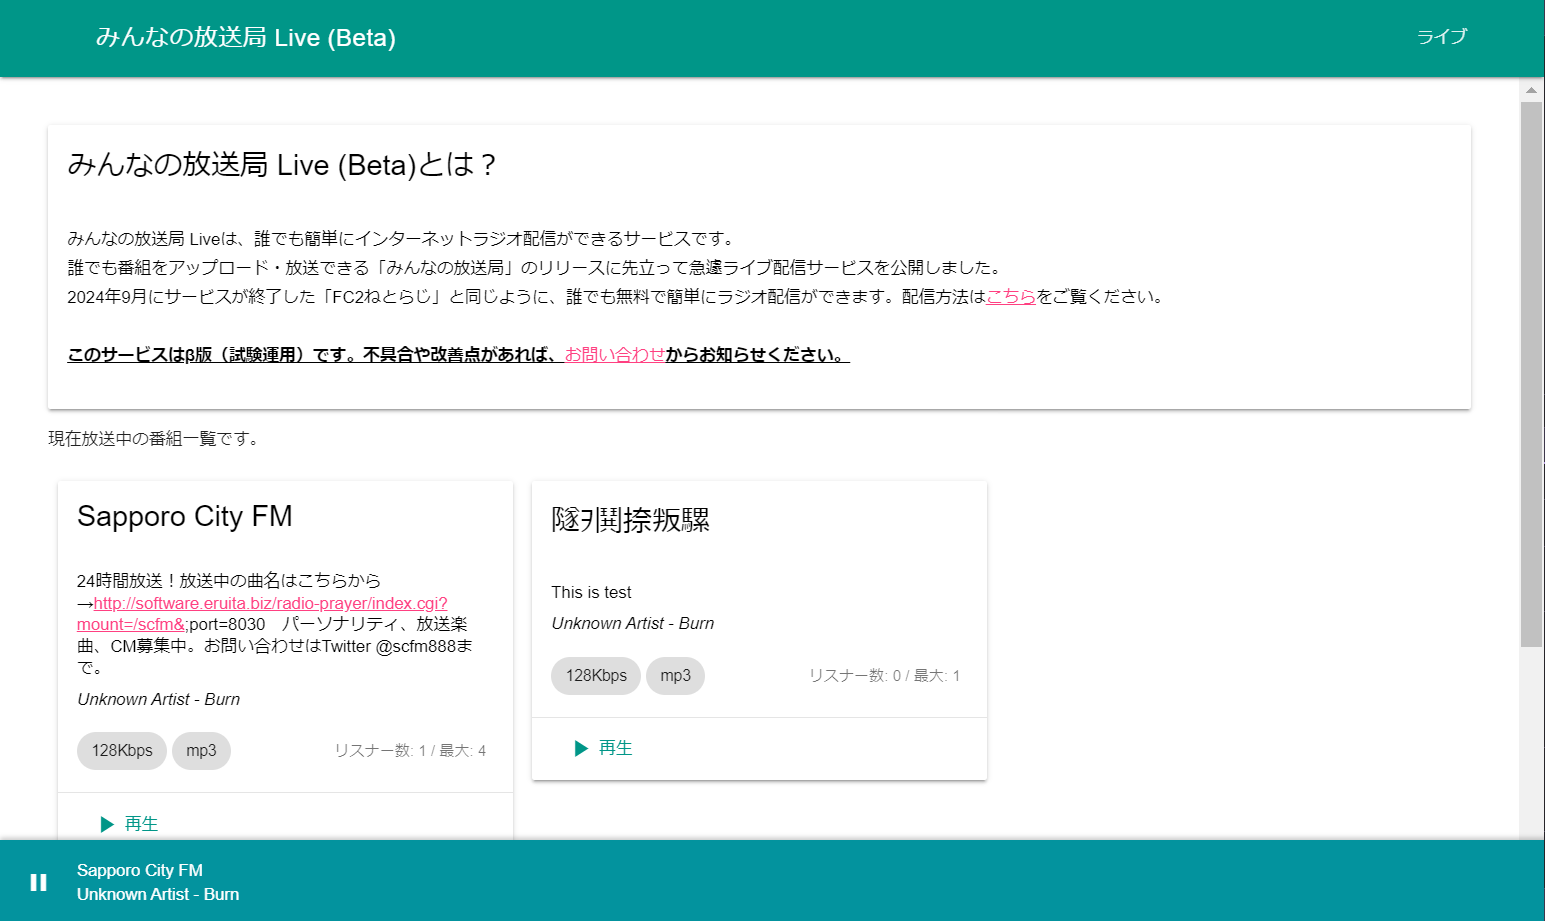The height and width of the screenshot is (921, 1545).
Task: Open the お問い合わせ contact link
Action: (x=614, y=355)
